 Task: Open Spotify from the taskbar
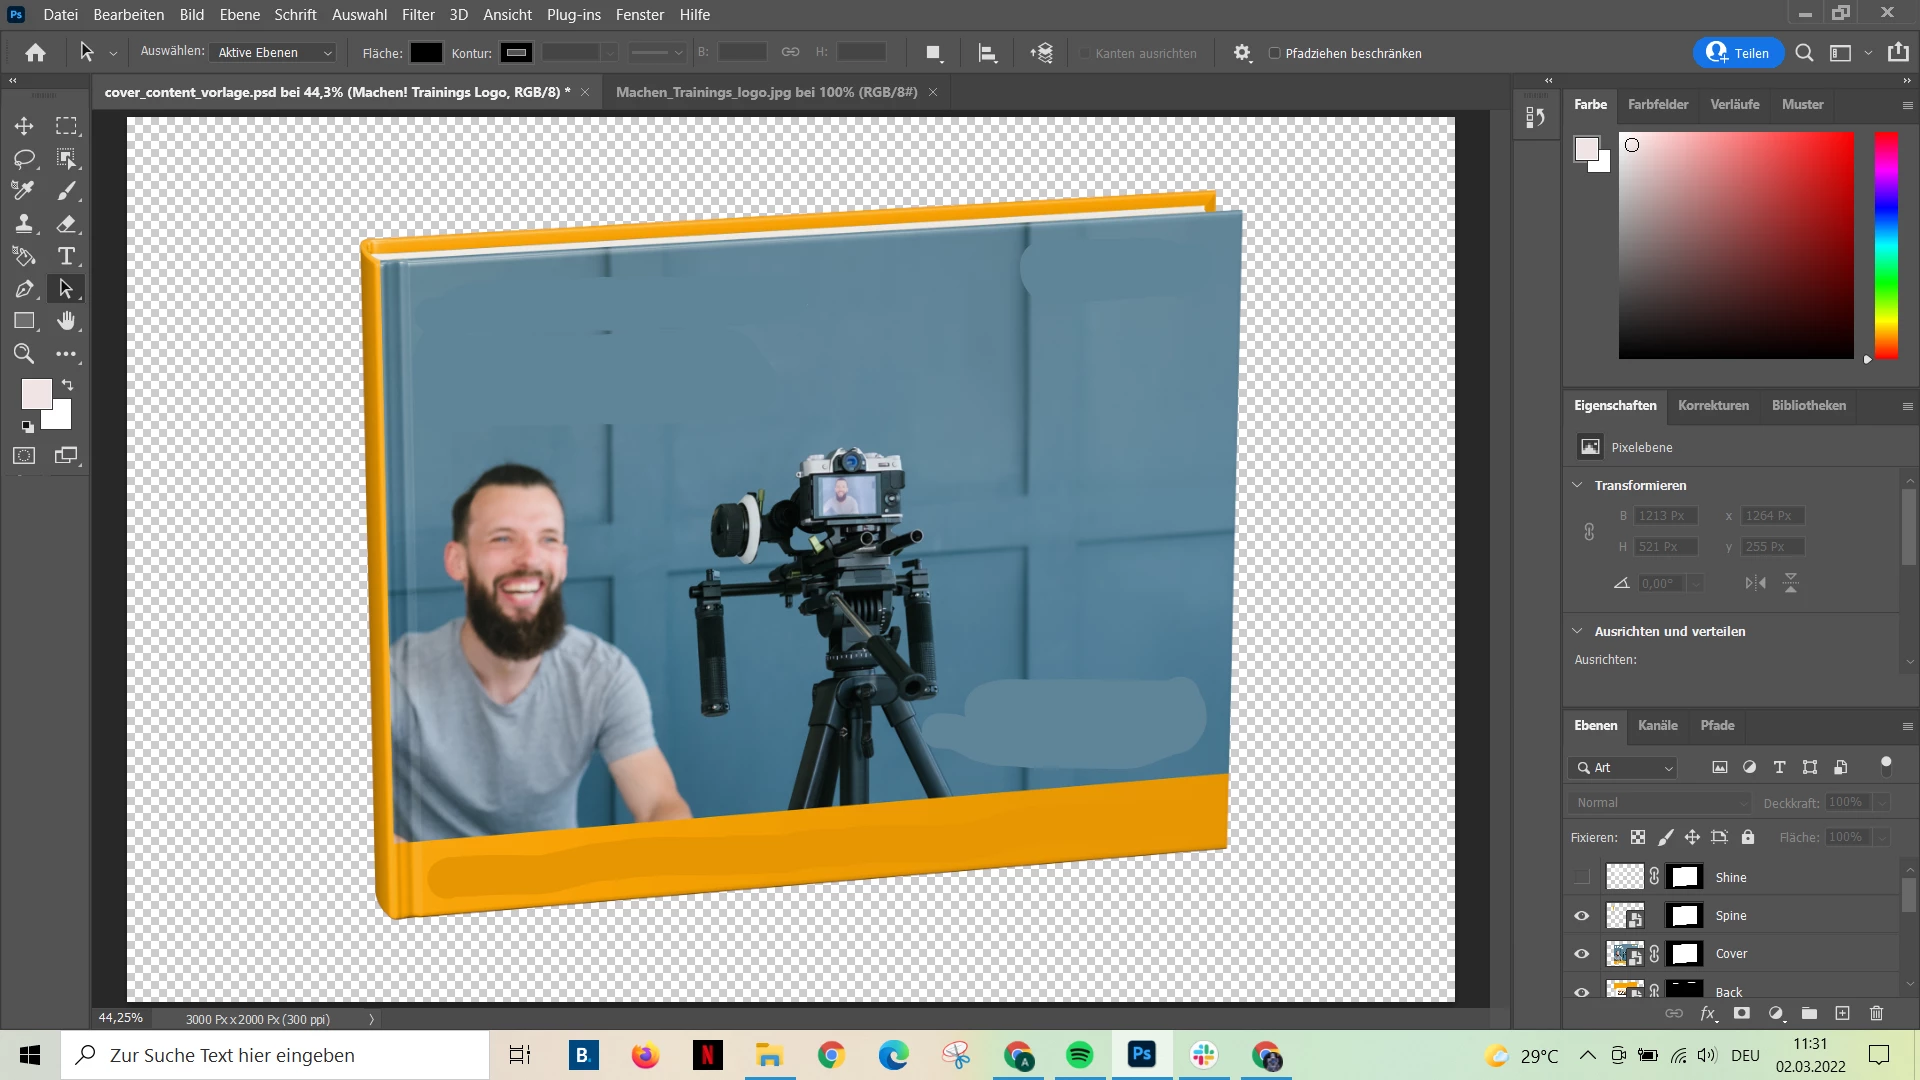(x=1080, y=1055)
